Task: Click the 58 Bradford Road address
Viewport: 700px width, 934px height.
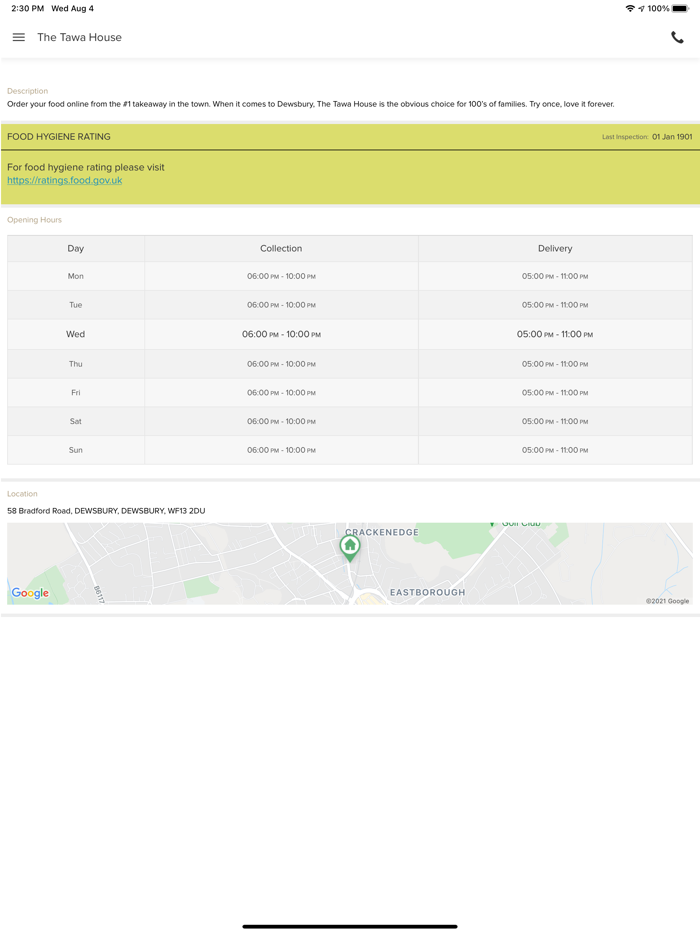Action: [x=106, y=510]
